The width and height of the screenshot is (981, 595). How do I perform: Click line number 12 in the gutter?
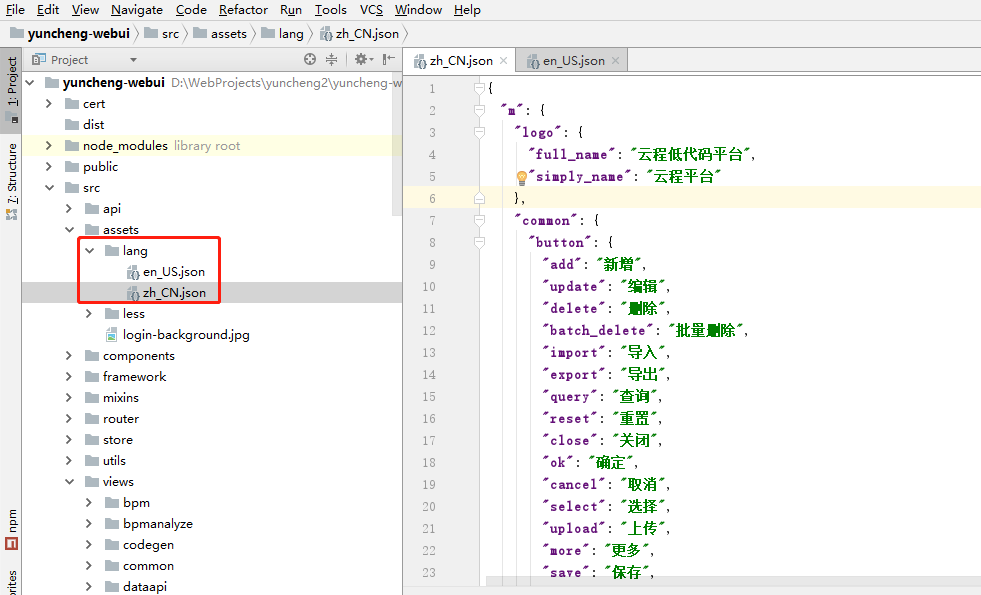click(x=429, y=330)
